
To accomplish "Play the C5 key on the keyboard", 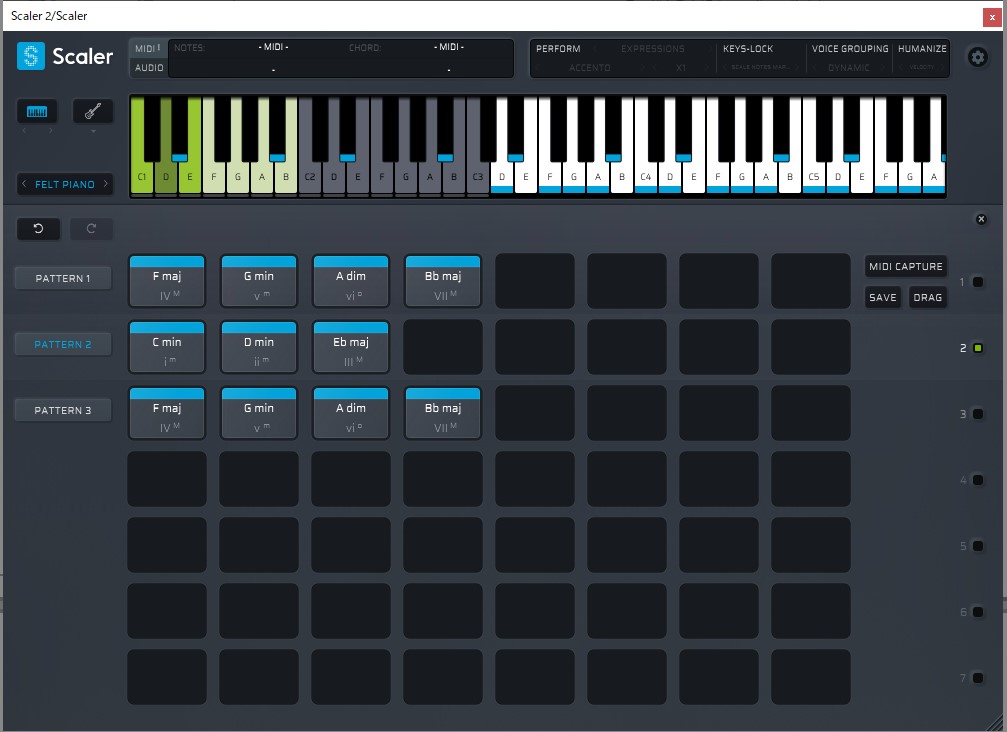I will (814, 177).
